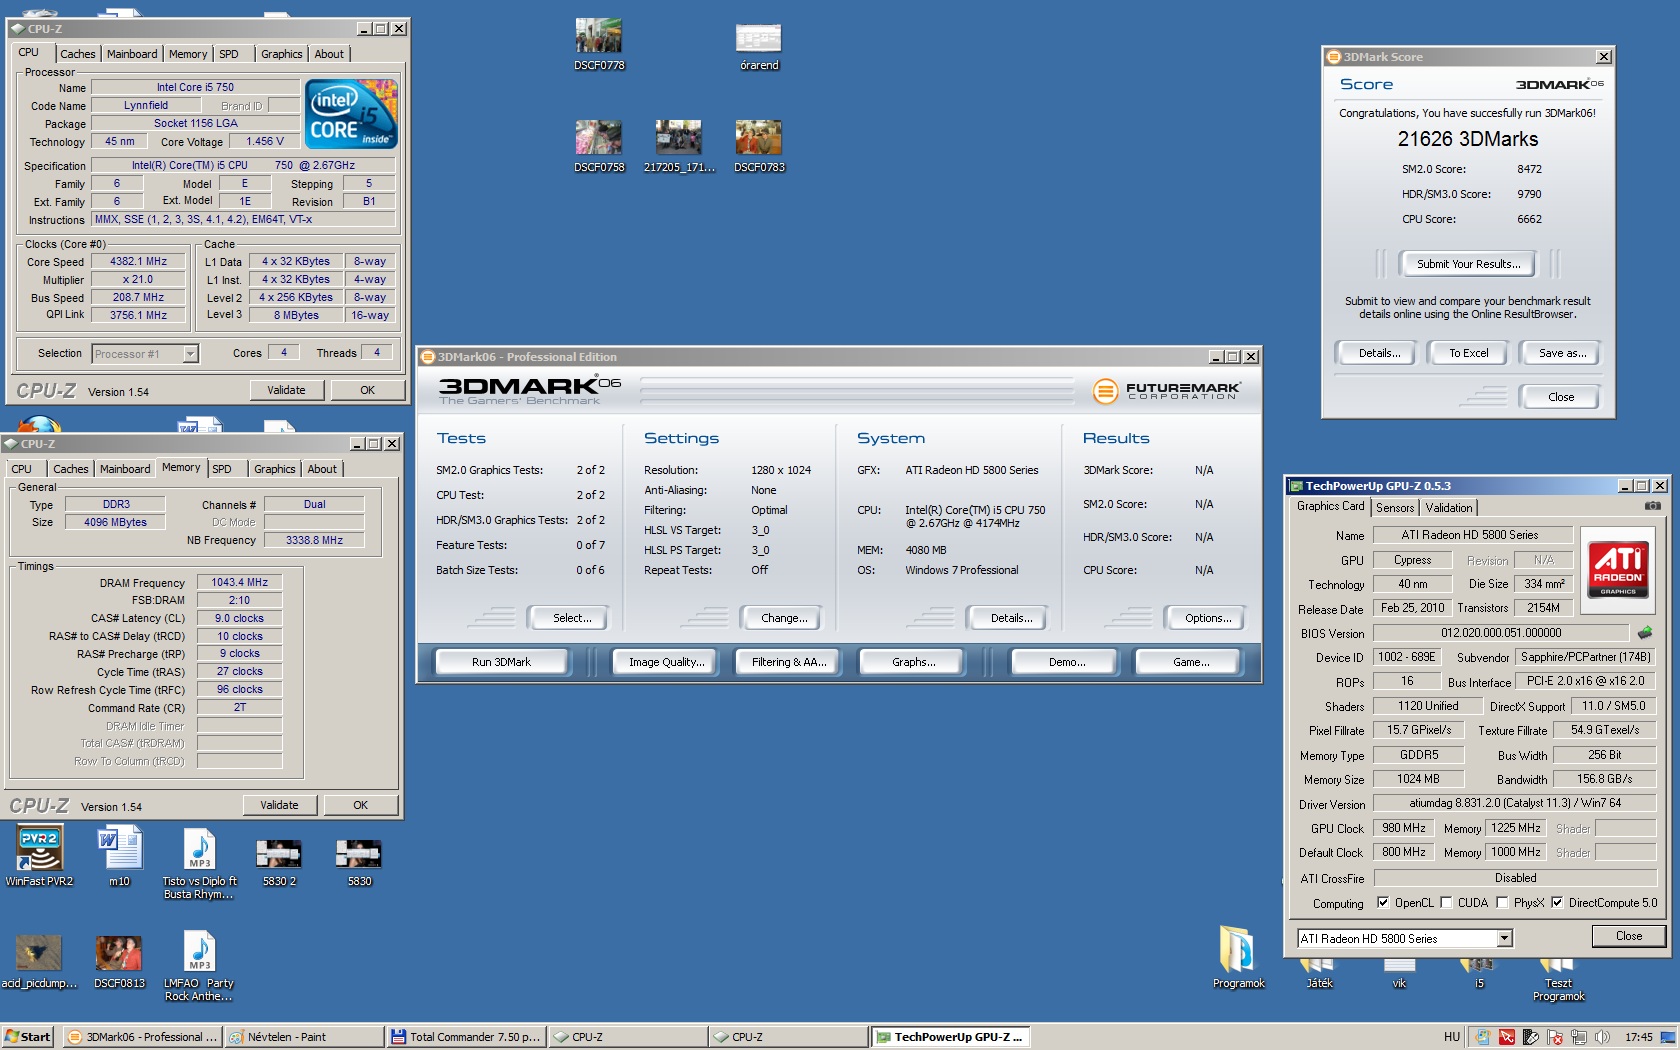Click the Futuremark logo in 3DMark06
Image resolution: width=1680 pixels, height=1050 pixels.
tap(1166, 391)
